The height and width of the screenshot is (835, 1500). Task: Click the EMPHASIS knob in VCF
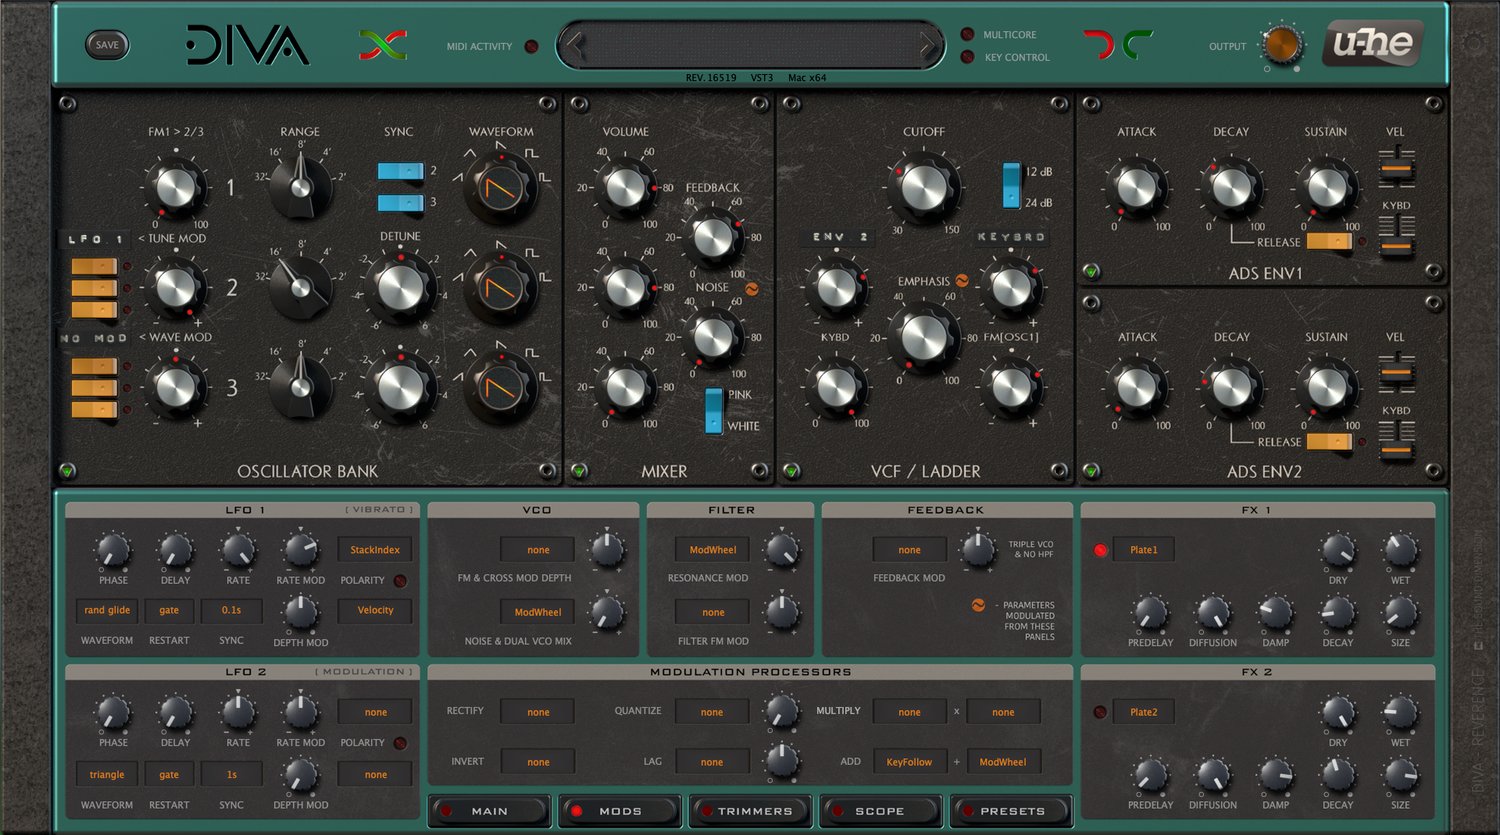pos(924,338)
